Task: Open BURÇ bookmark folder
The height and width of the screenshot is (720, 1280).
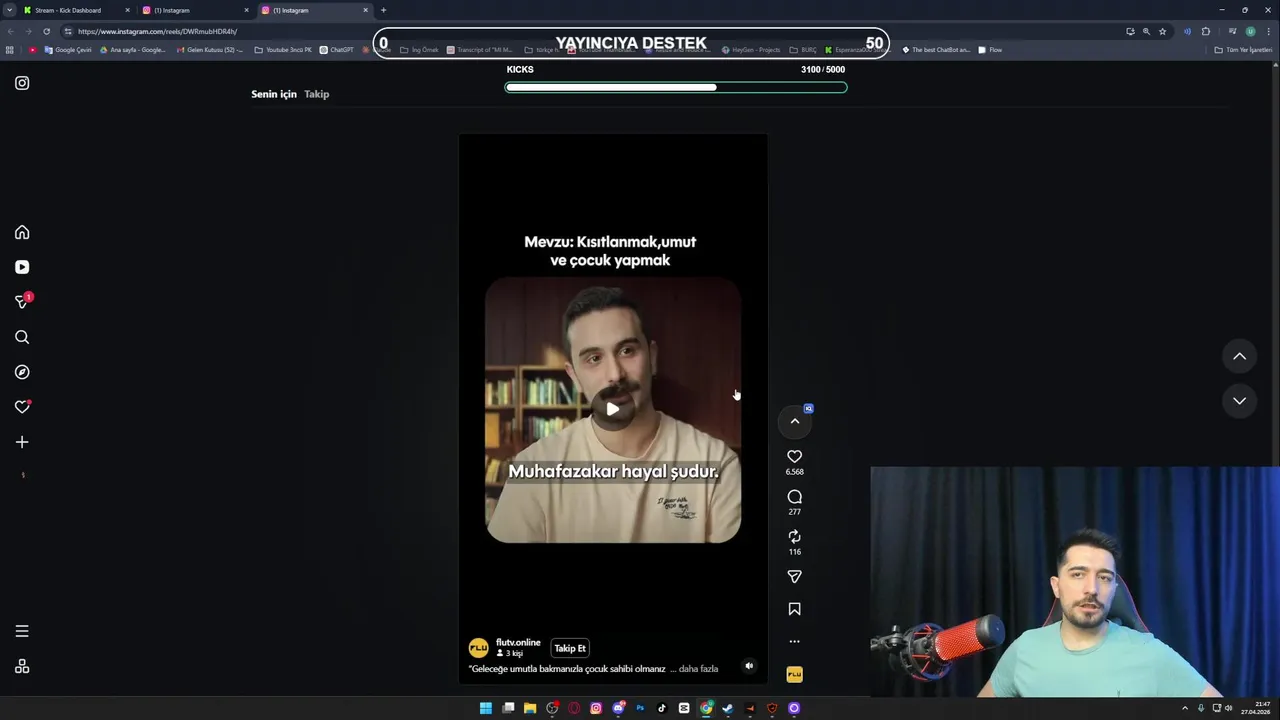Action: (803, 50)
